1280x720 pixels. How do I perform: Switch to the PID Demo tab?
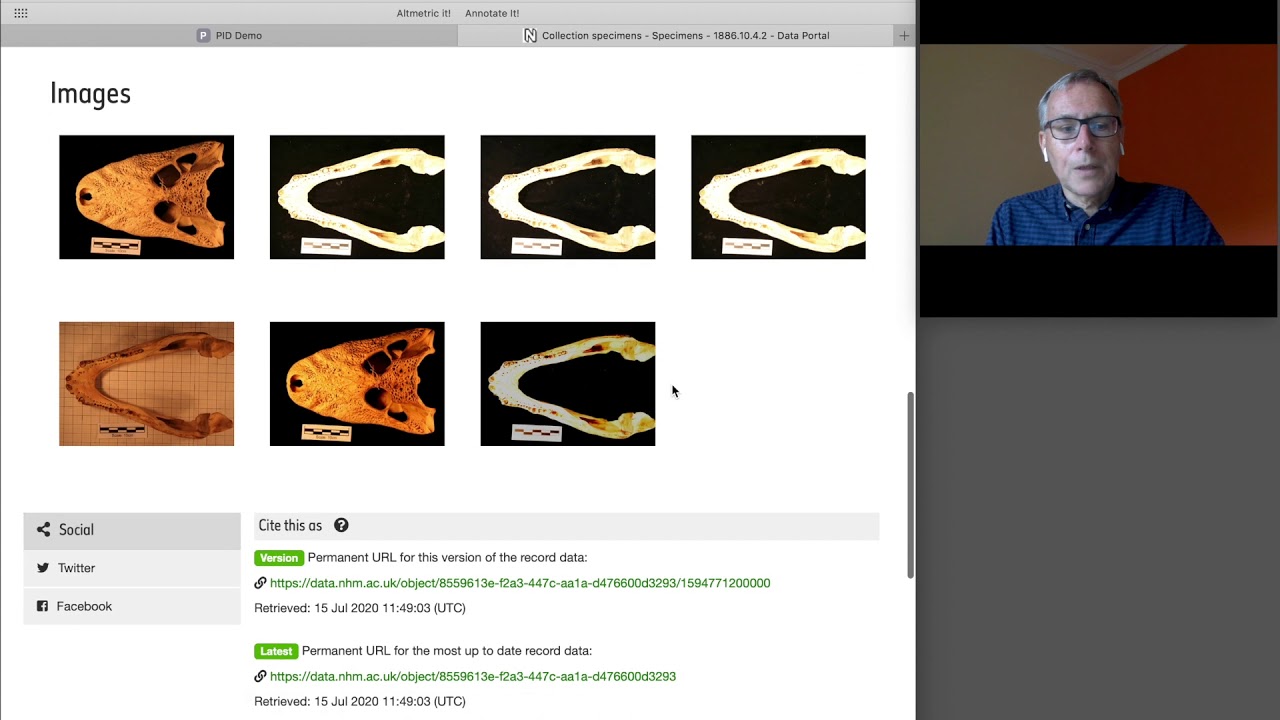229,35
